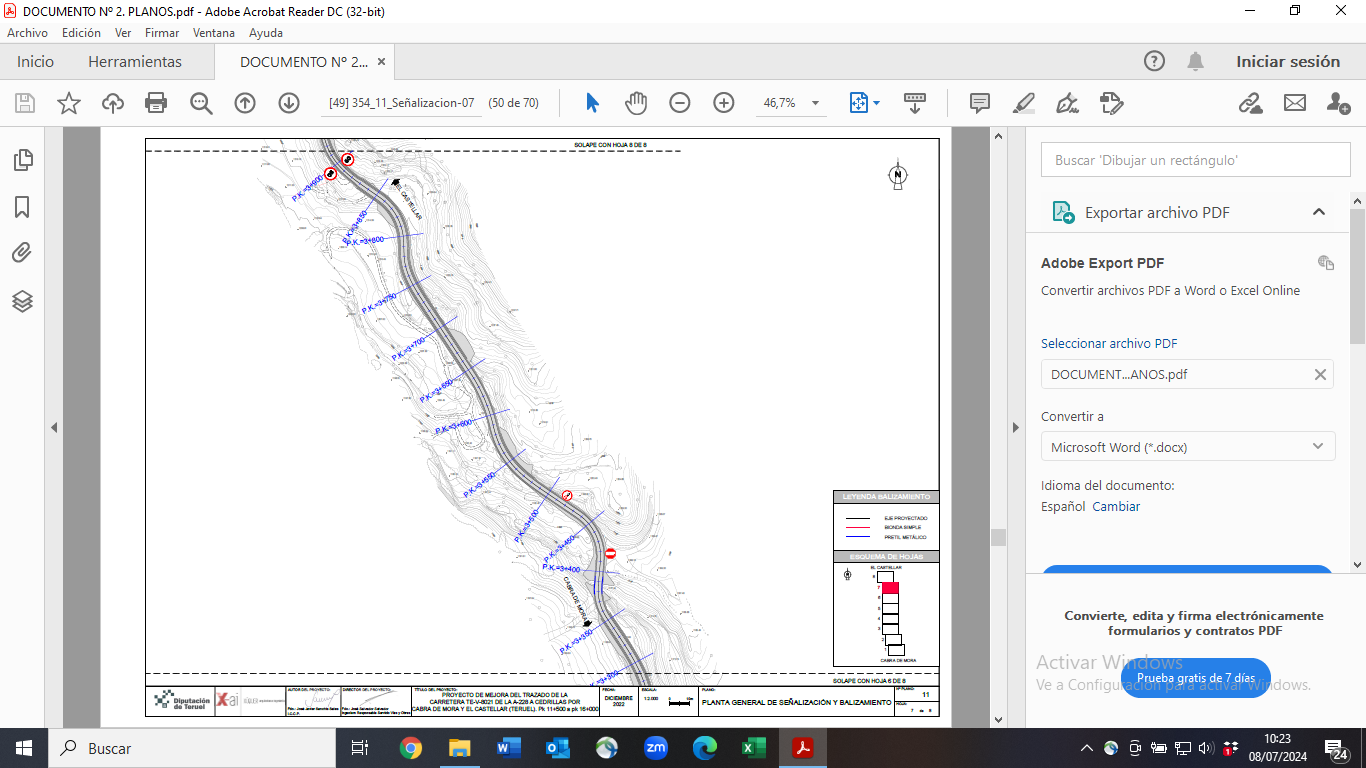This screenshot has height=768, width=1366.
Task: Print the document with printer icon
Action: coord(156,103)
